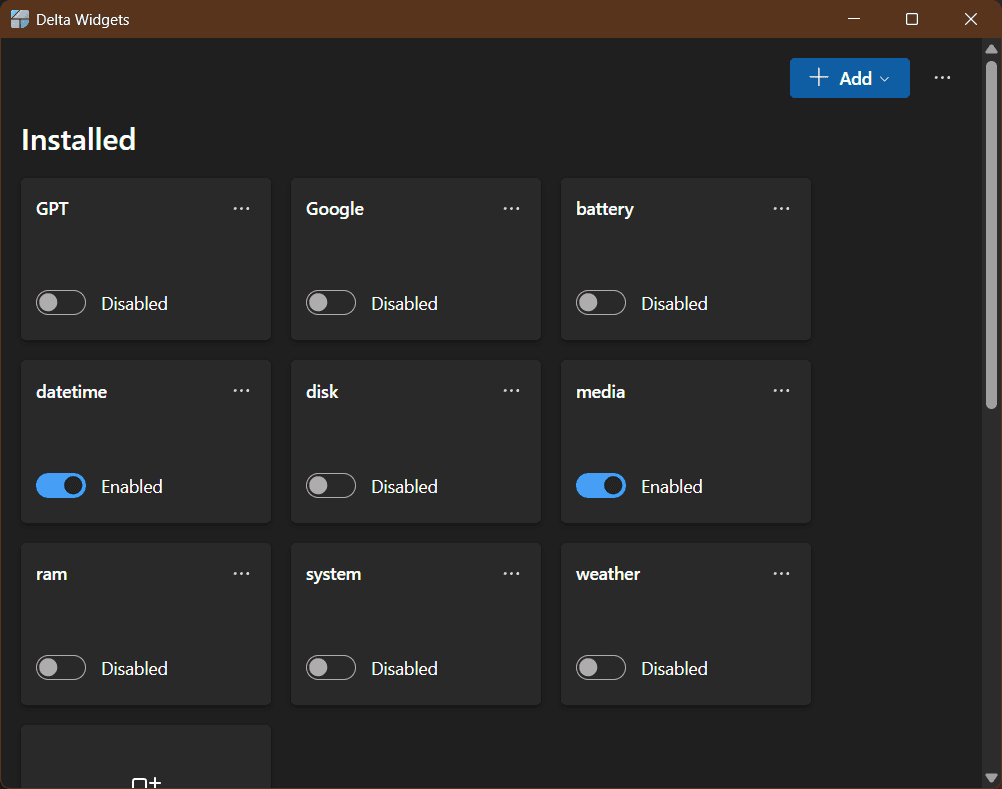Open the disk widget options menu
This screenshot has height=789, width=1002.
click(x=511, y=390)
